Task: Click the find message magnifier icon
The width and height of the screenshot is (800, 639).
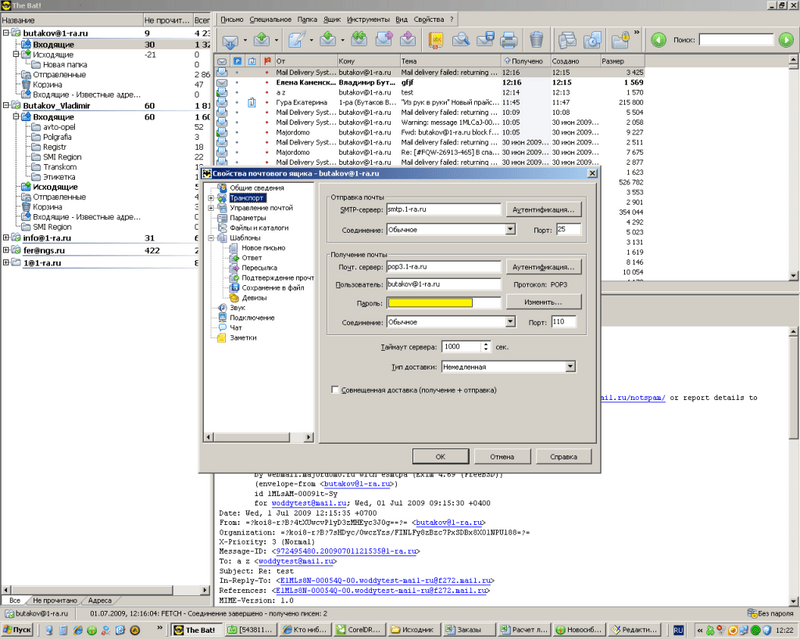Action: (x=461, y=40)
